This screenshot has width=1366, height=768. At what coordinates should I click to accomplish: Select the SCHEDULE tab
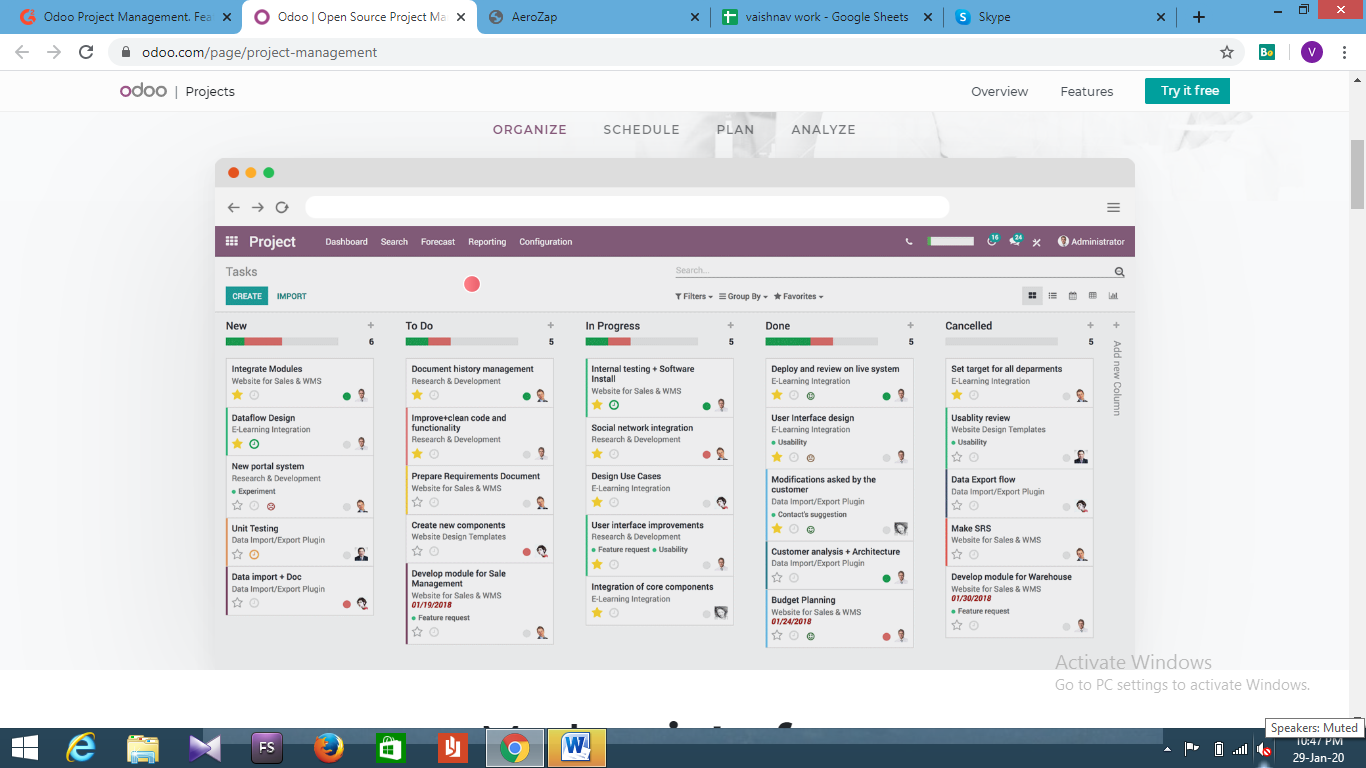(641, 130)
